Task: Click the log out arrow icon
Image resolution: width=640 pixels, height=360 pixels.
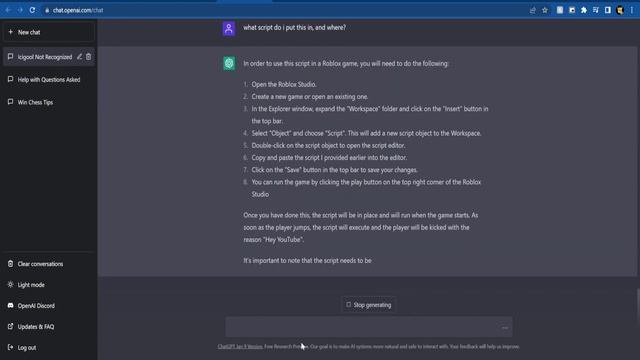Action: [10, 347]
